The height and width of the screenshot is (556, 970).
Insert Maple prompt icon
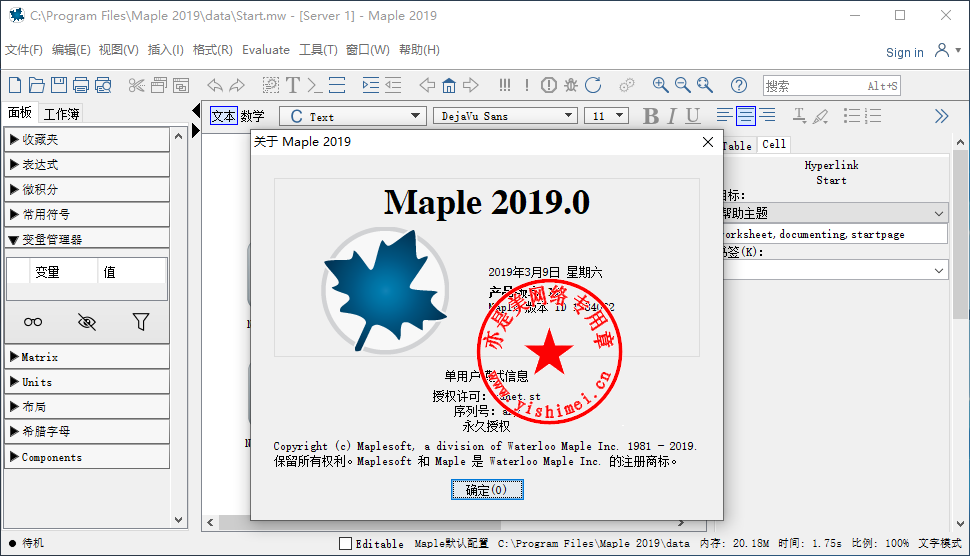pos(315,85)
